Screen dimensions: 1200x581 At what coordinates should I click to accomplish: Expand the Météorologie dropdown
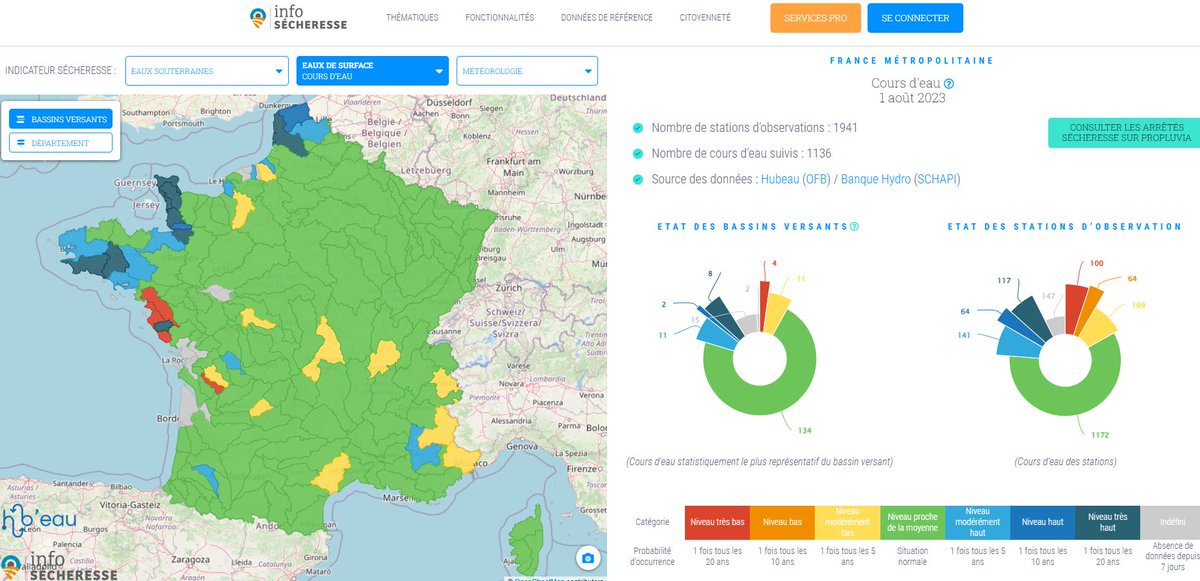(527, 71)
